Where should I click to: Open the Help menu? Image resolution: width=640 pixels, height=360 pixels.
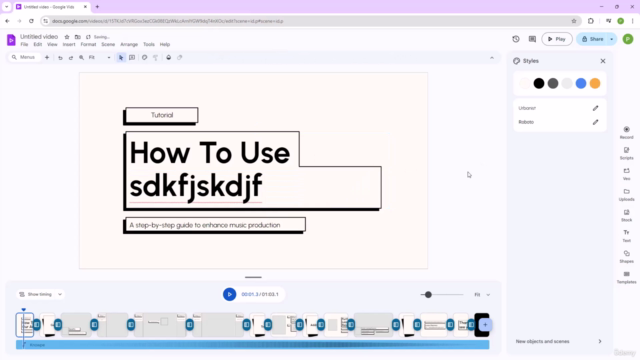tap(165, 44)
